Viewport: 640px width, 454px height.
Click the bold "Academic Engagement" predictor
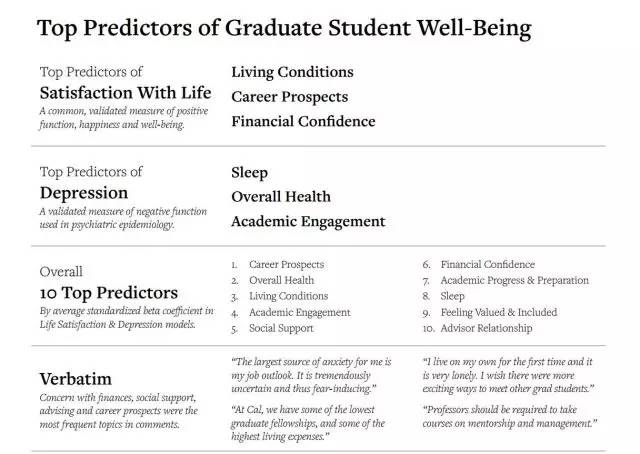point(307,221)
